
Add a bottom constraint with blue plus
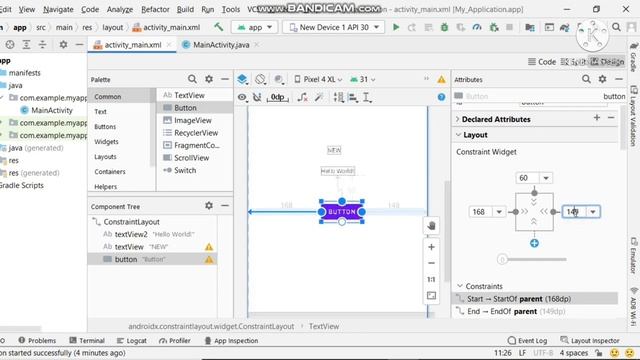click(534, 243)
